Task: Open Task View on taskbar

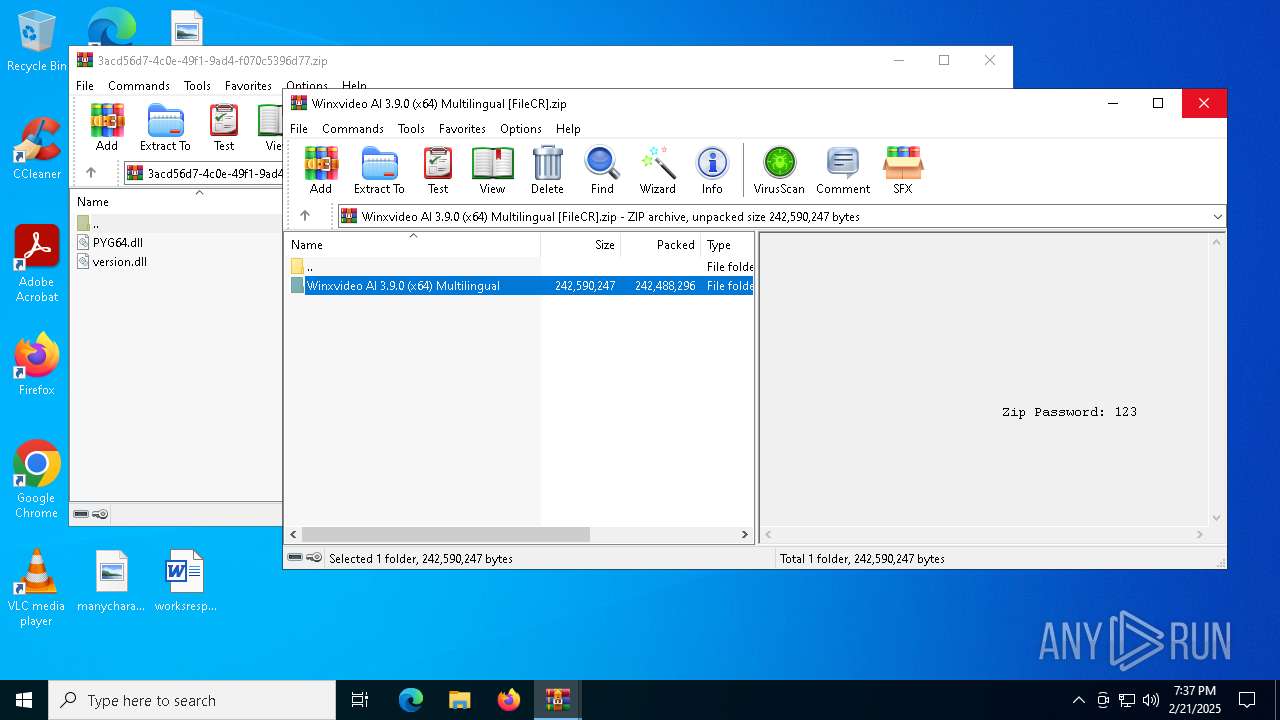Action: (x=360, y=700)
